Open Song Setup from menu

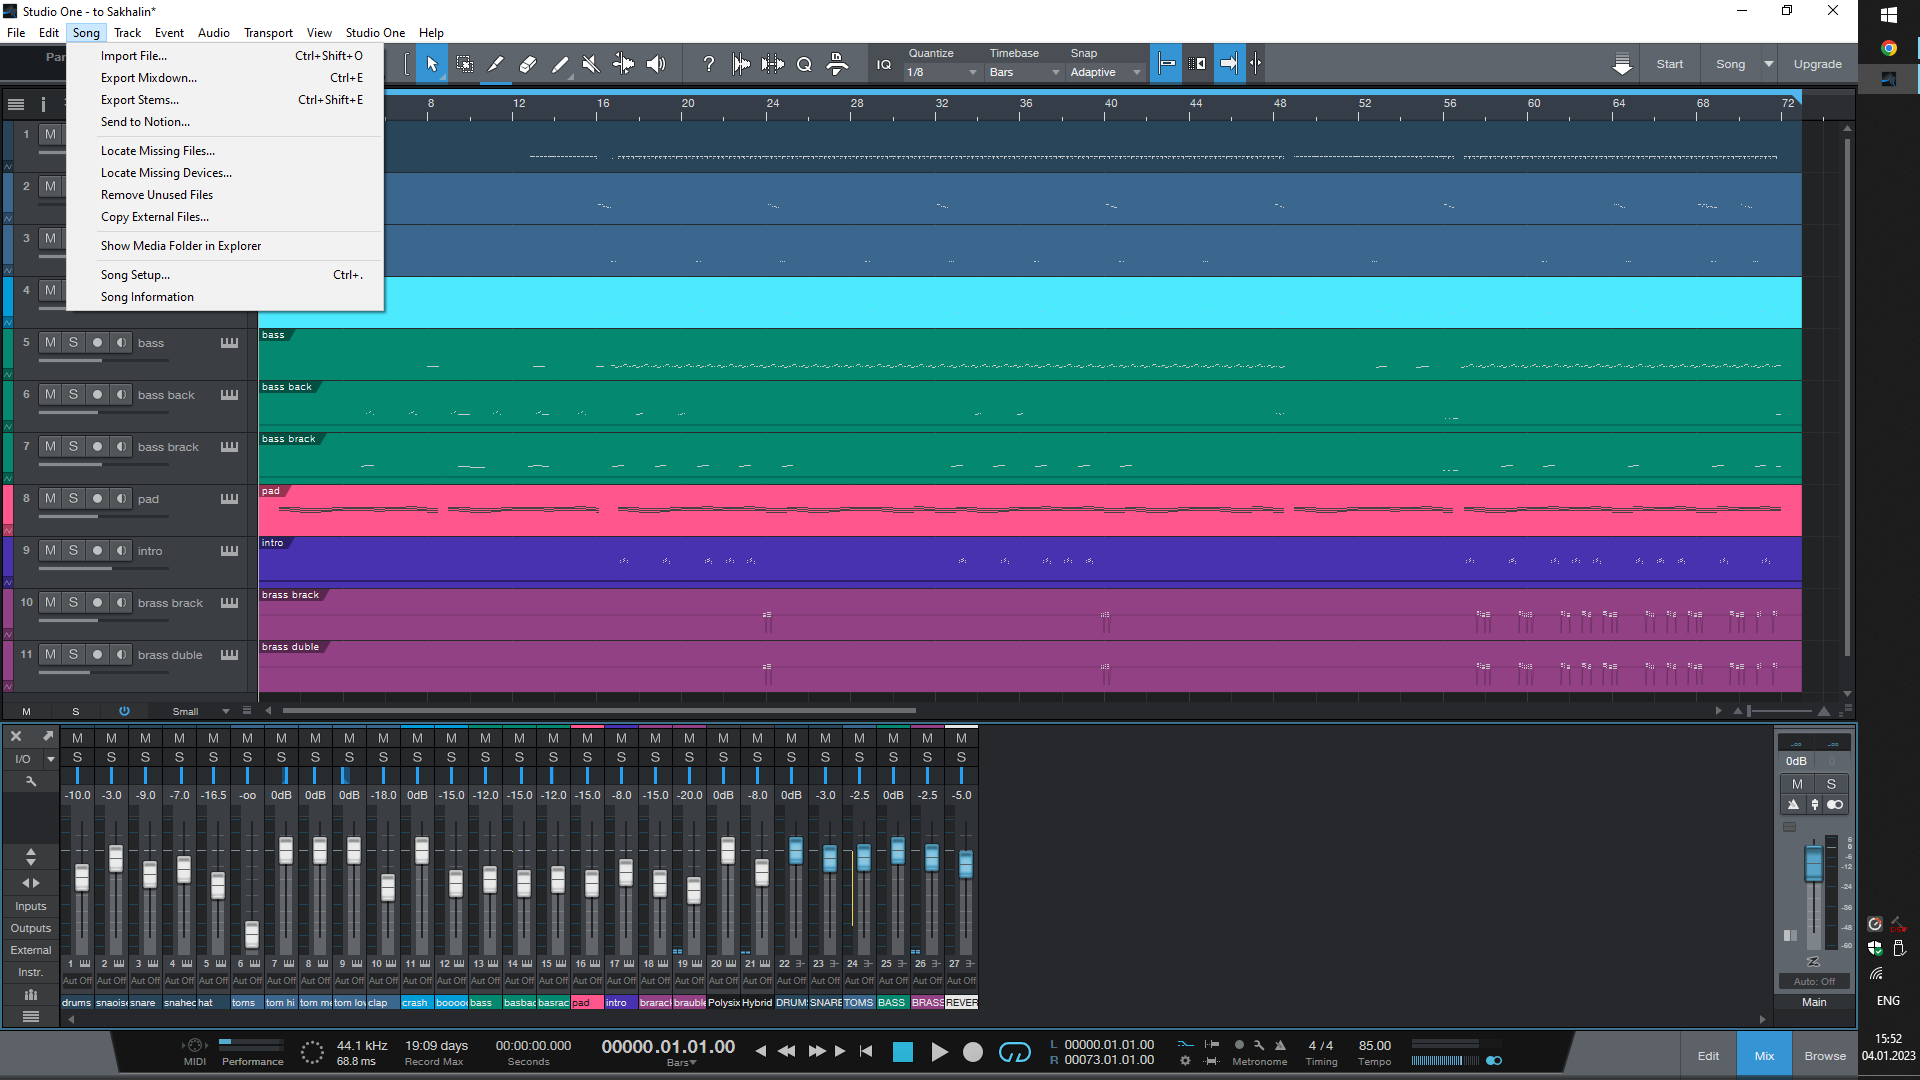point(135,275)
